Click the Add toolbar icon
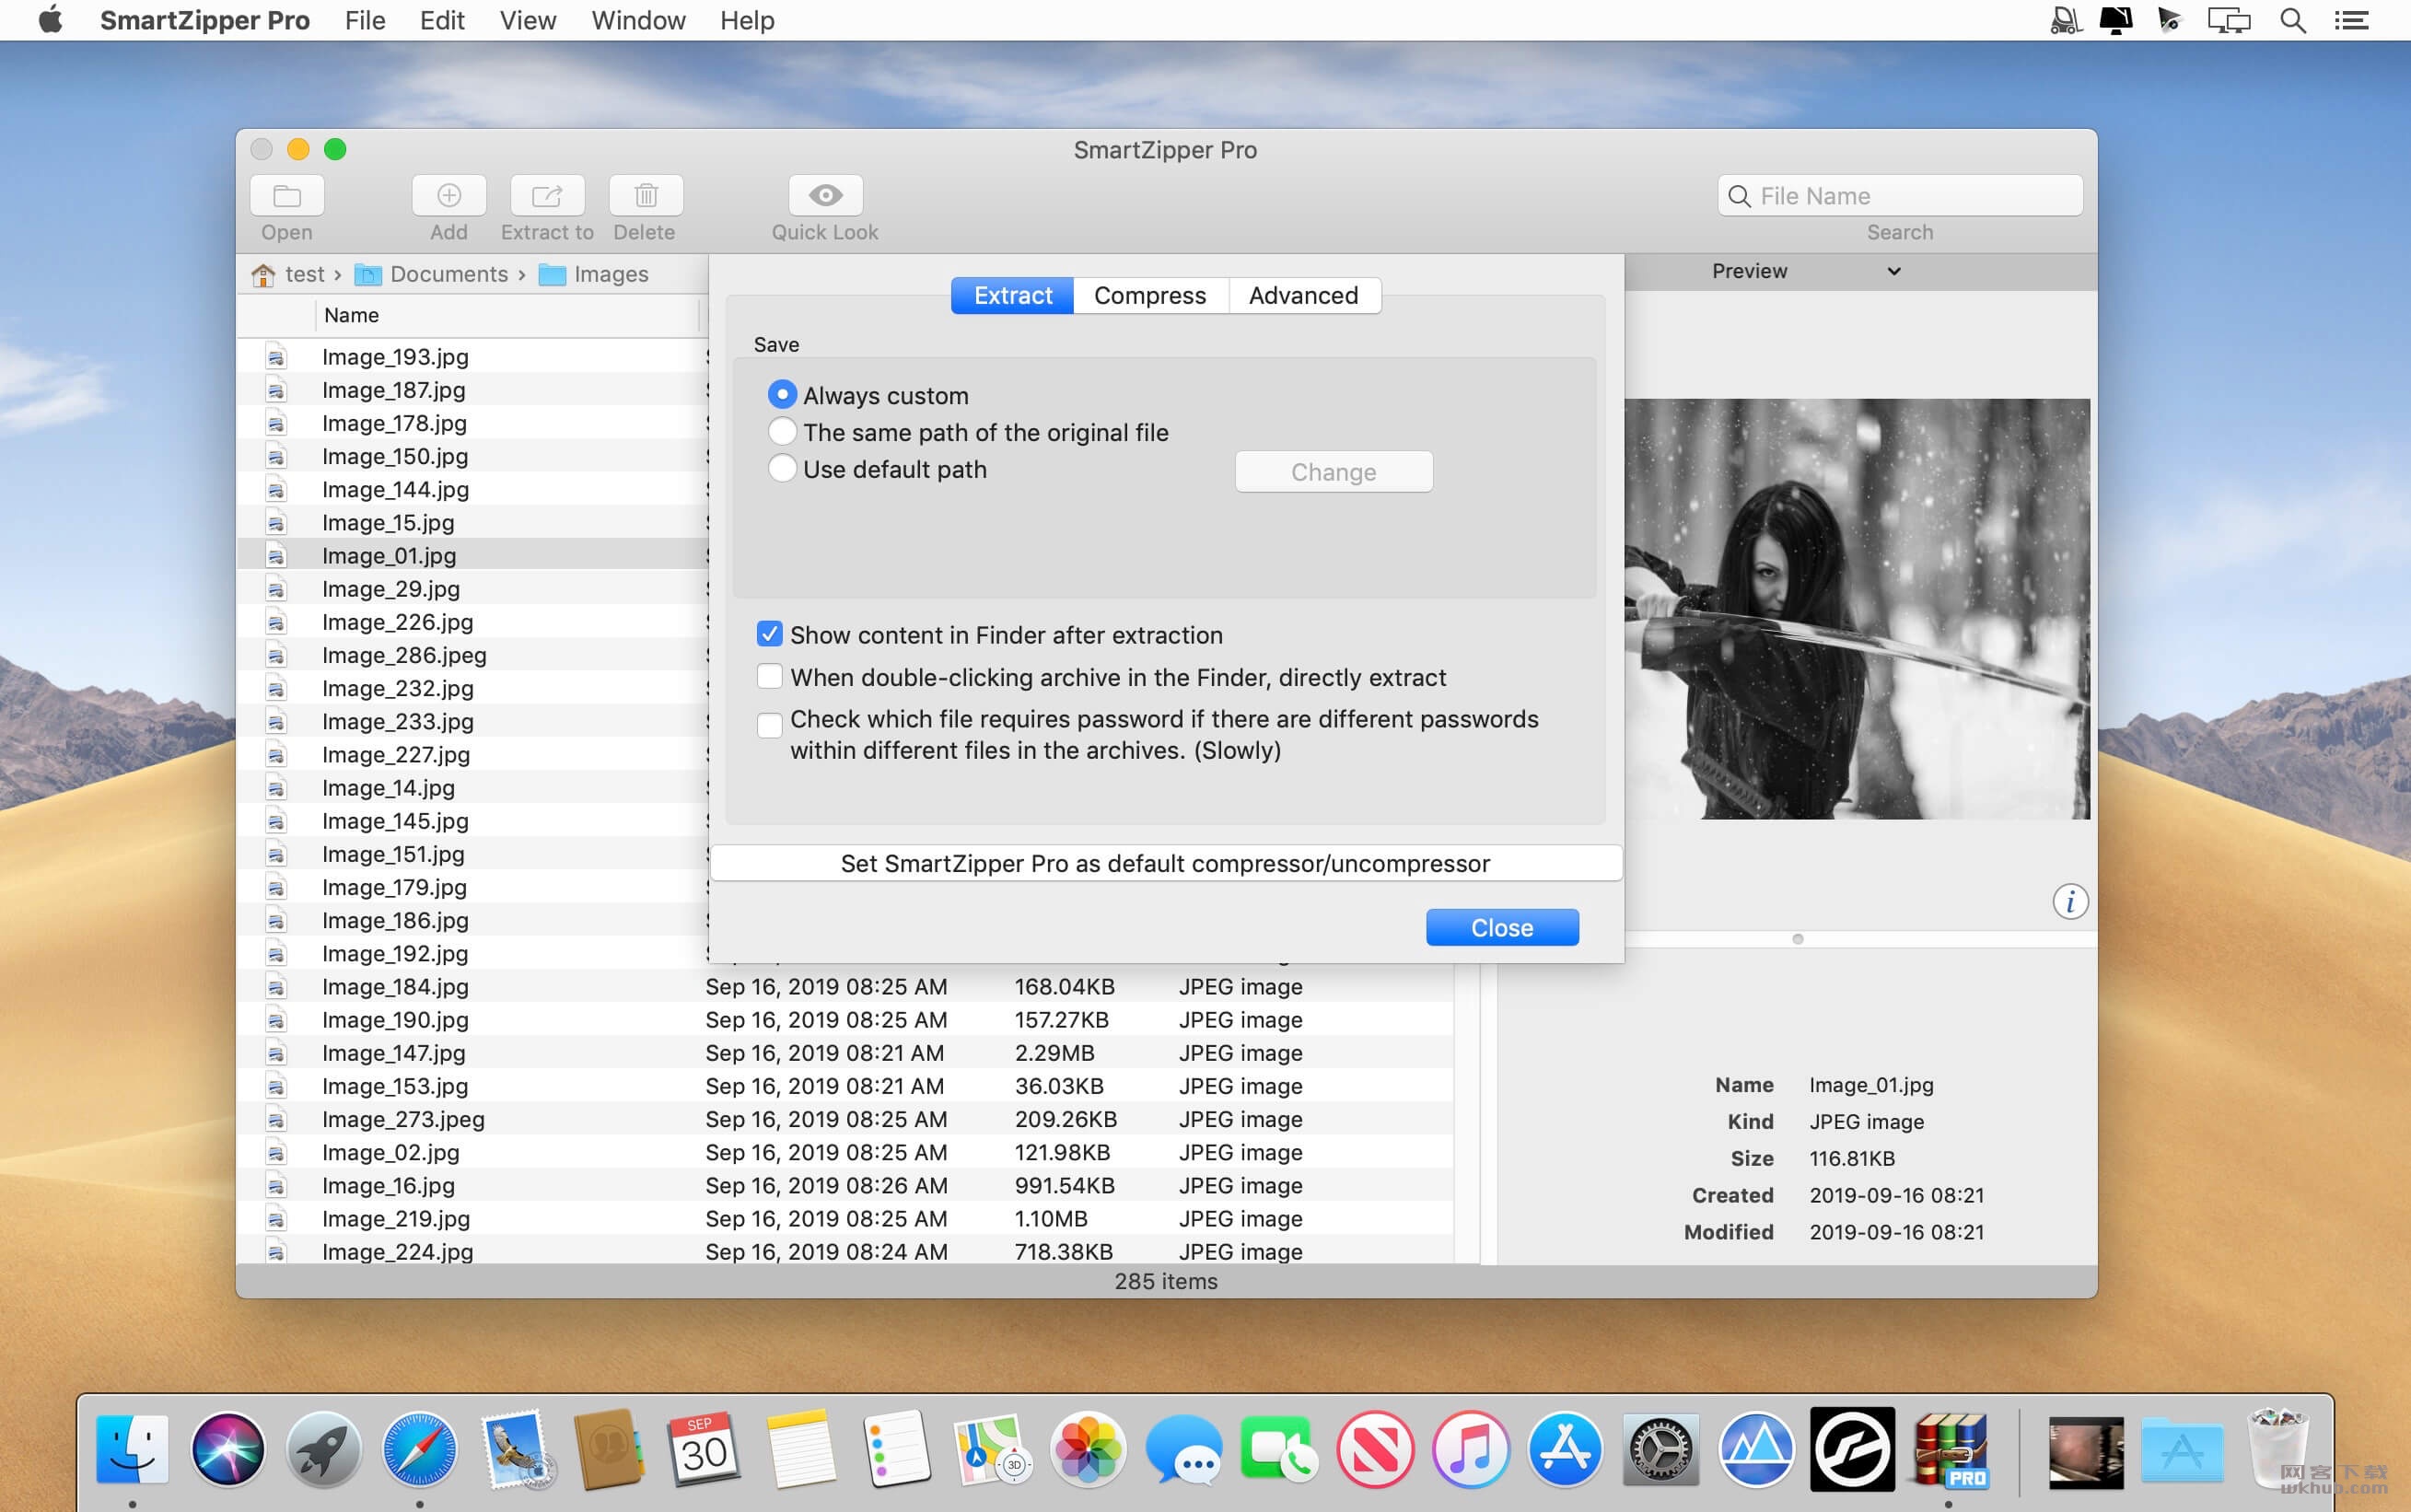The width and height of the screenshot is (2411, 1512). 449,195
